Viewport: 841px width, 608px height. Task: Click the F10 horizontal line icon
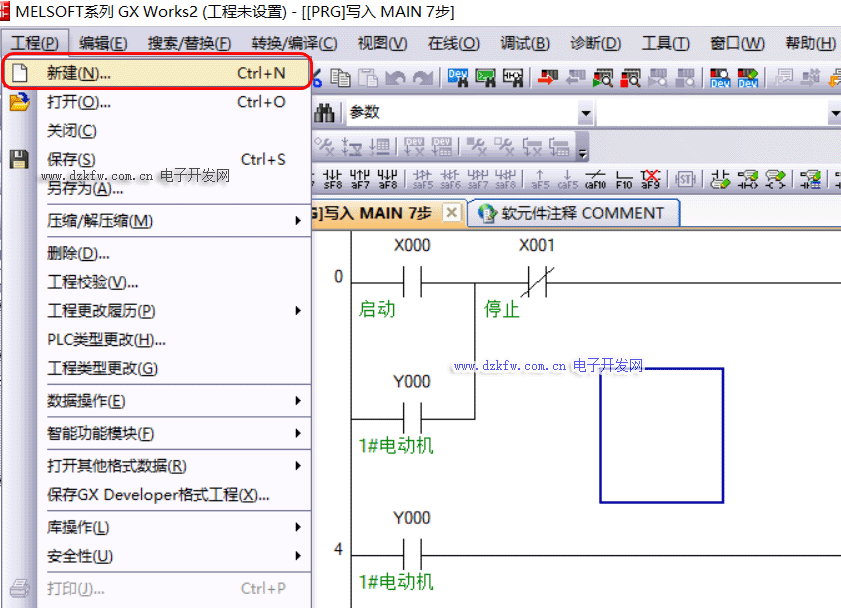click(x=624, y=179)
